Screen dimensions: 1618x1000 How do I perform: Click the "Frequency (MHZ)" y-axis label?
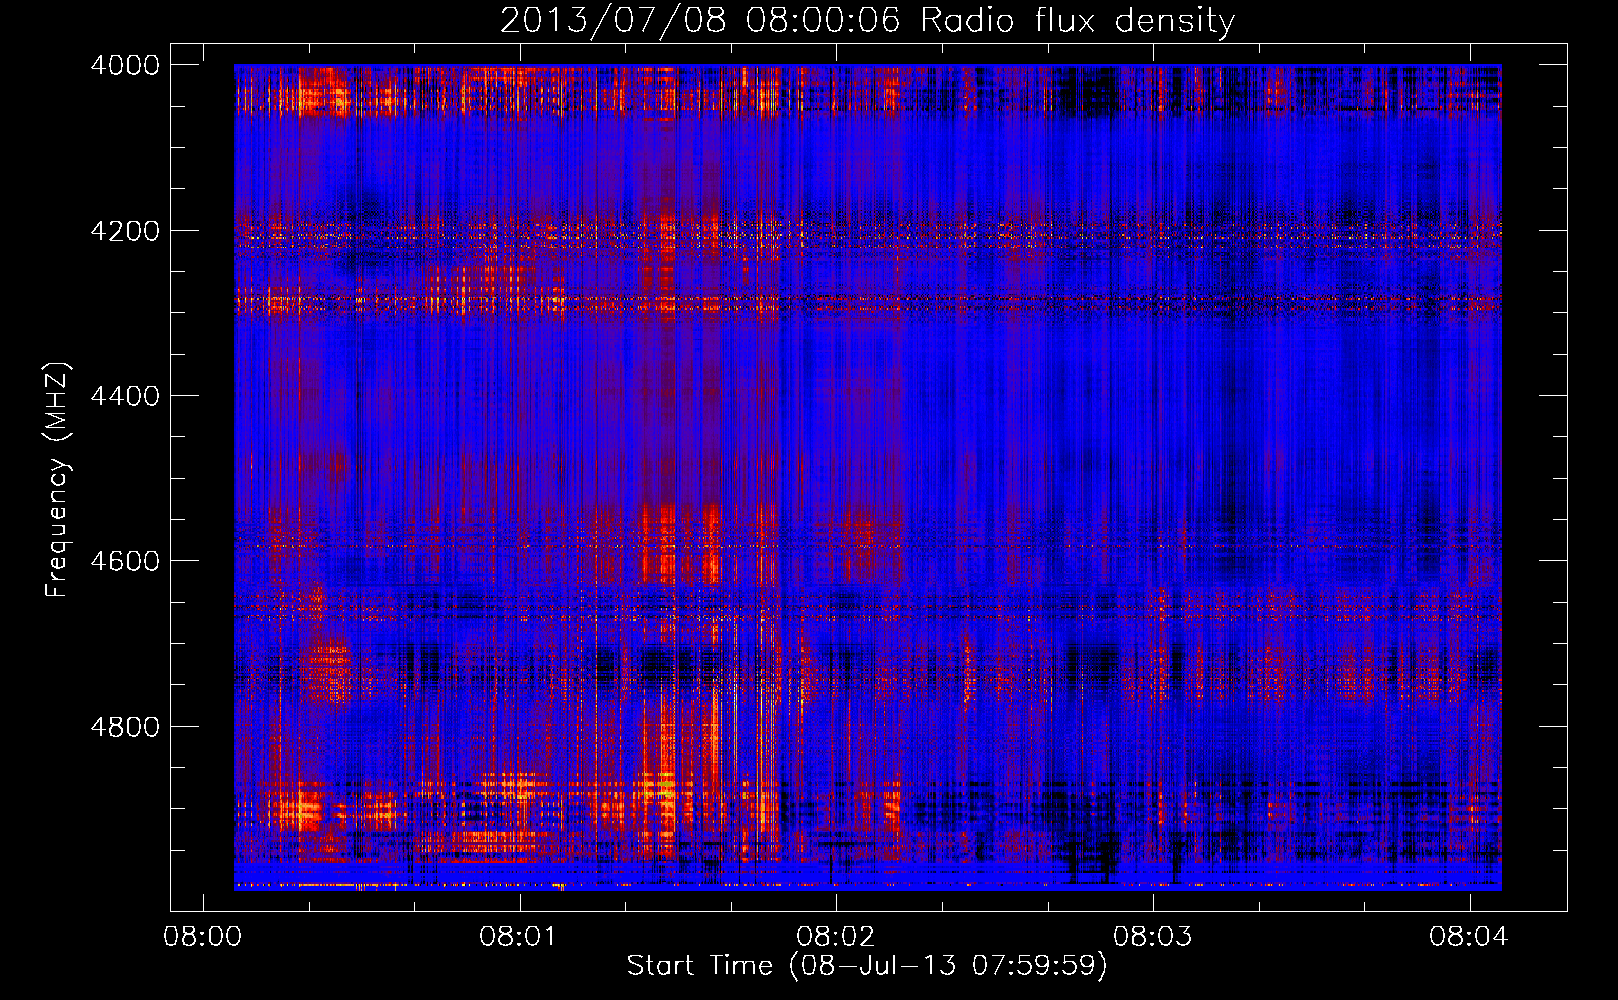pos(58,480)
